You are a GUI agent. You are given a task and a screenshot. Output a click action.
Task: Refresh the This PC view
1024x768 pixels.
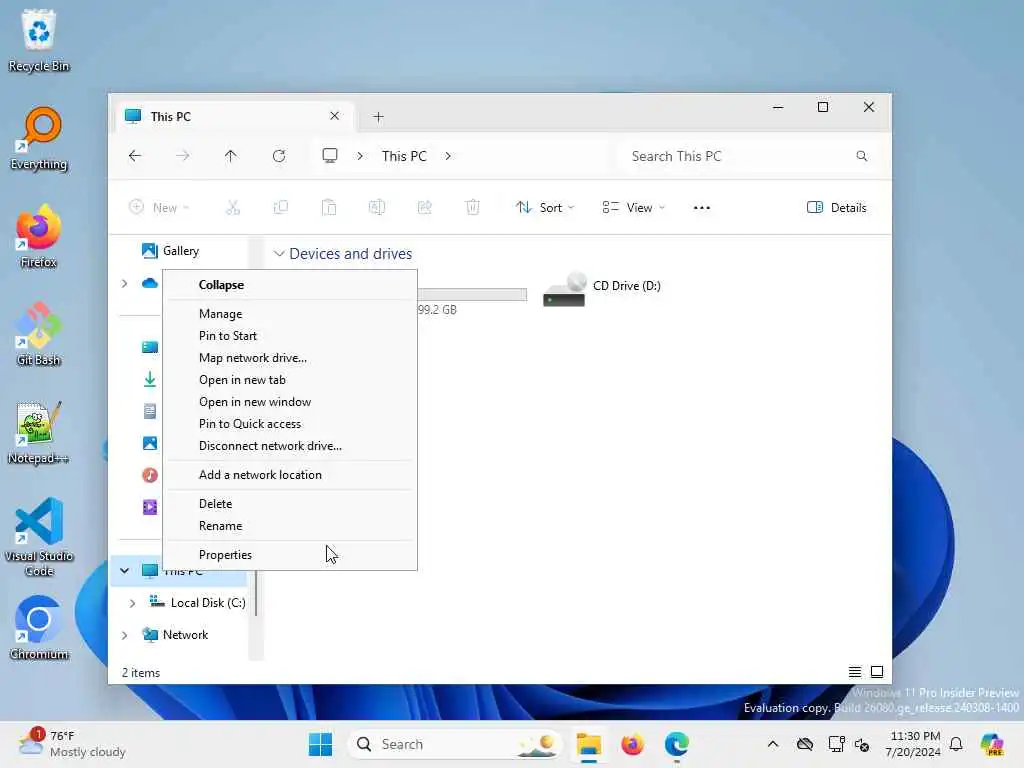(279, 156)
